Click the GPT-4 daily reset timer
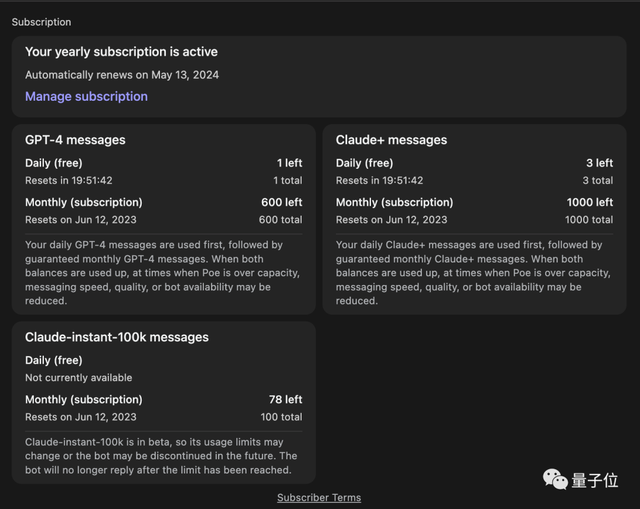640x509 pixels. coord(68,181)
